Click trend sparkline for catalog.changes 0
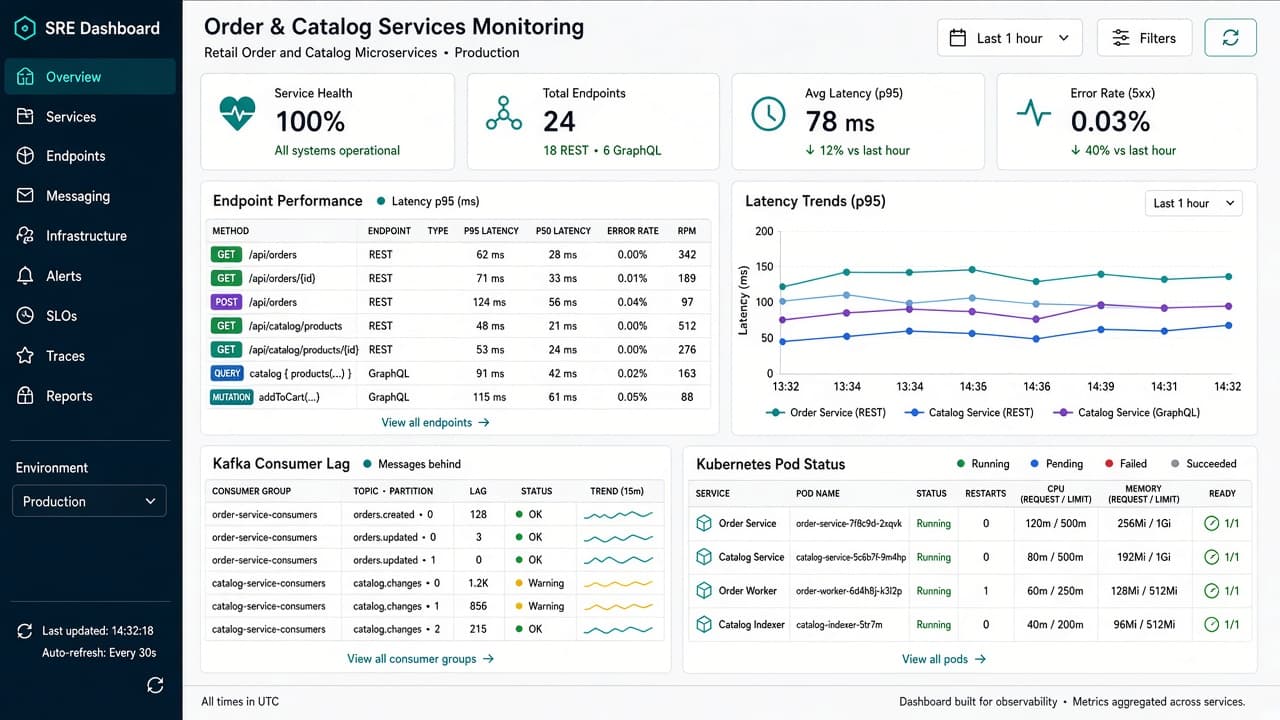1280x720 pixels. (x=618, y=583)
